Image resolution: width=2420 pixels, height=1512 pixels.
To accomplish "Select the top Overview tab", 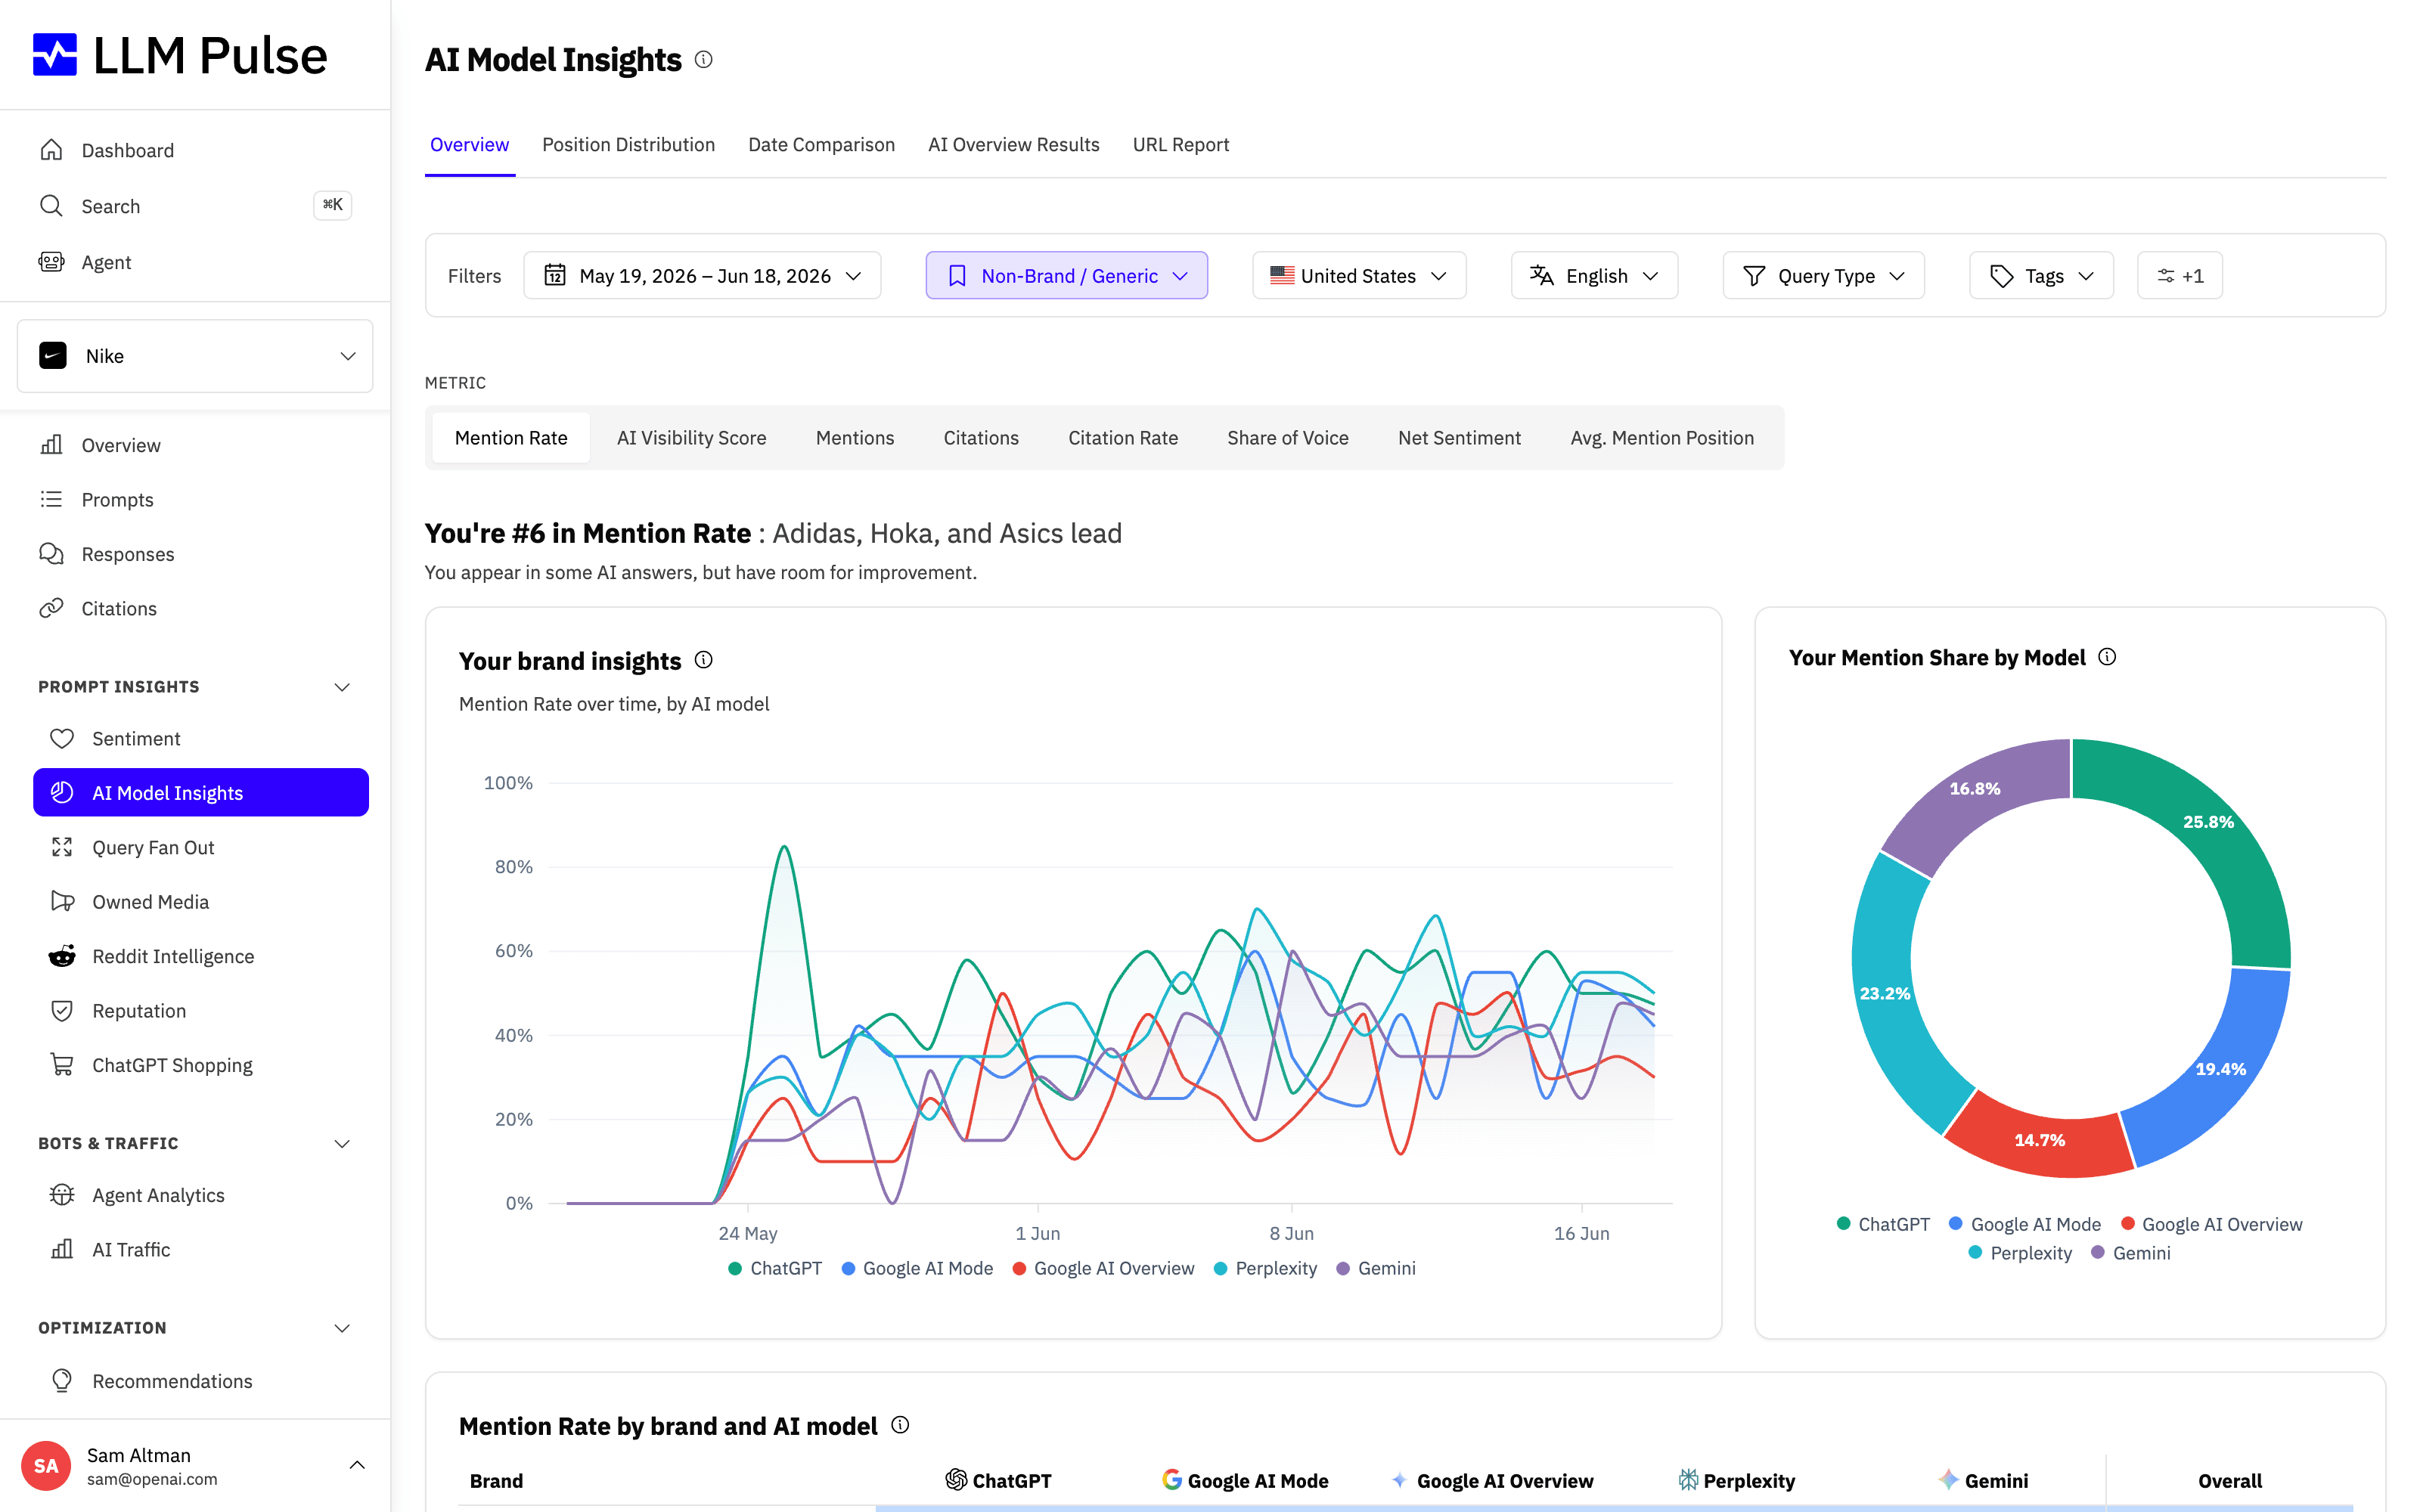I will coord(469,145).
